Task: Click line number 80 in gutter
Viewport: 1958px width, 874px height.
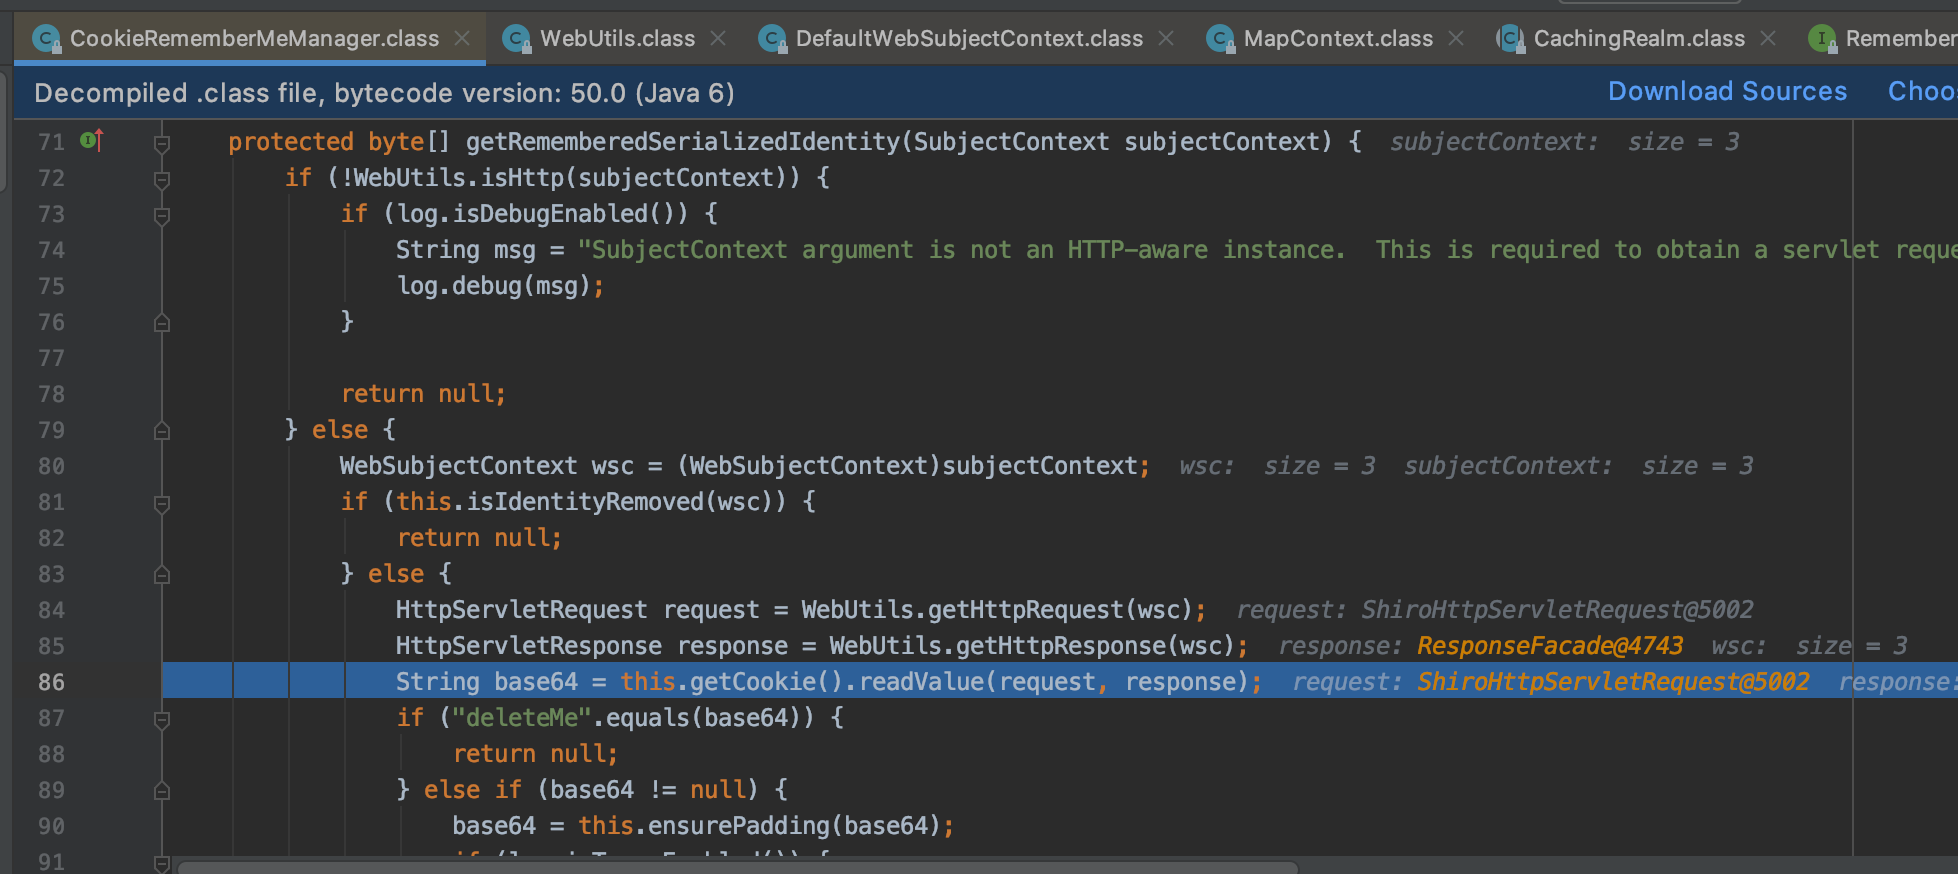Action: pos(51,466)
